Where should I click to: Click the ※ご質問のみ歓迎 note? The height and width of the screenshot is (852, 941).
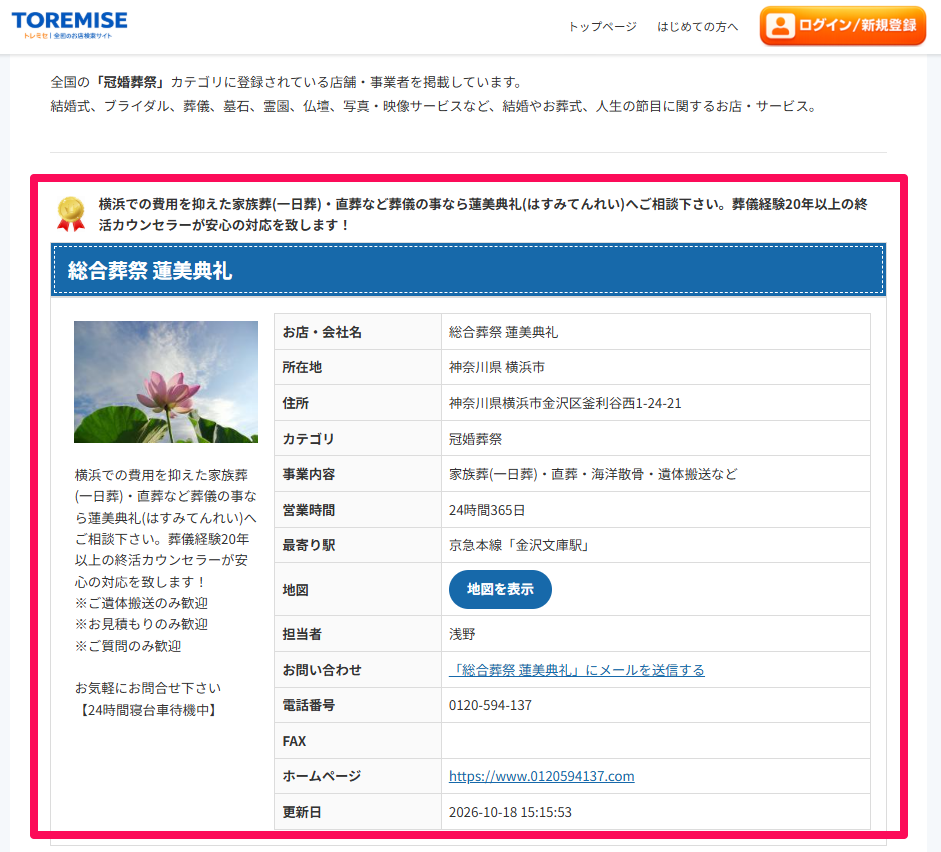(128, 646)
